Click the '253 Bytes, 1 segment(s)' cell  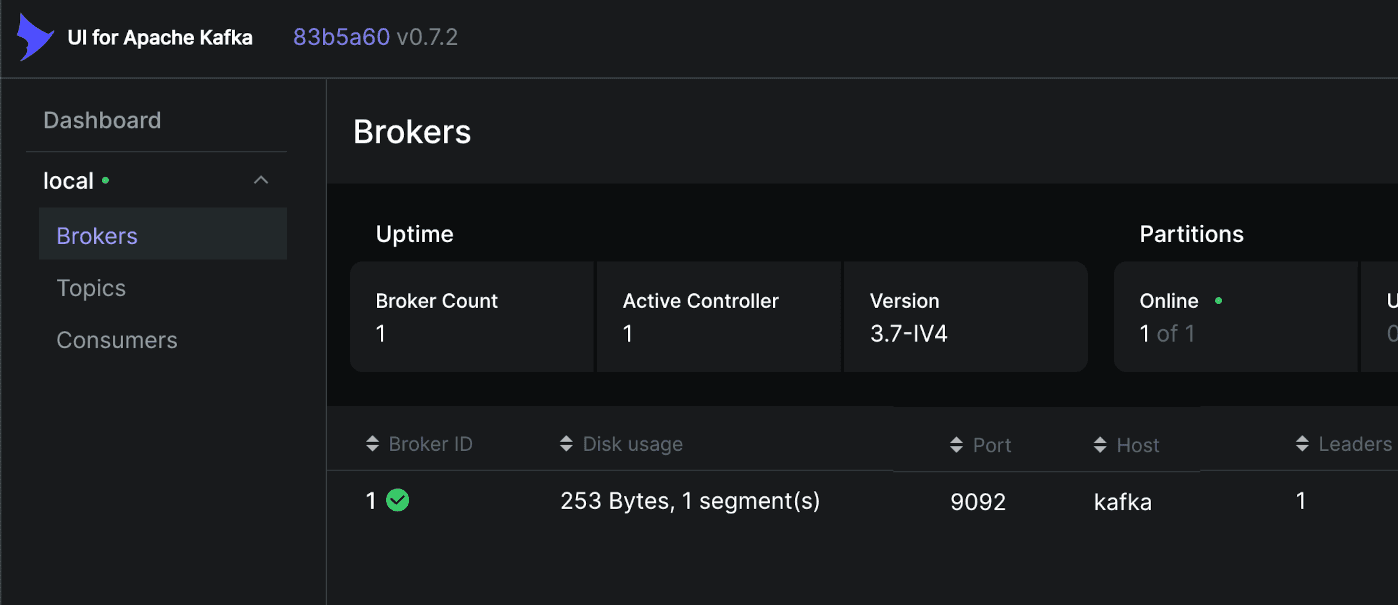[x=690, y=501]
